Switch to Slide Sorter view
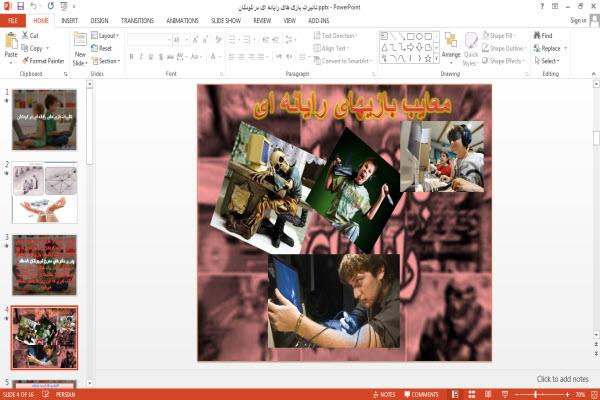The width and height of the screenshot is (600, 400). [x=472, y=394]
